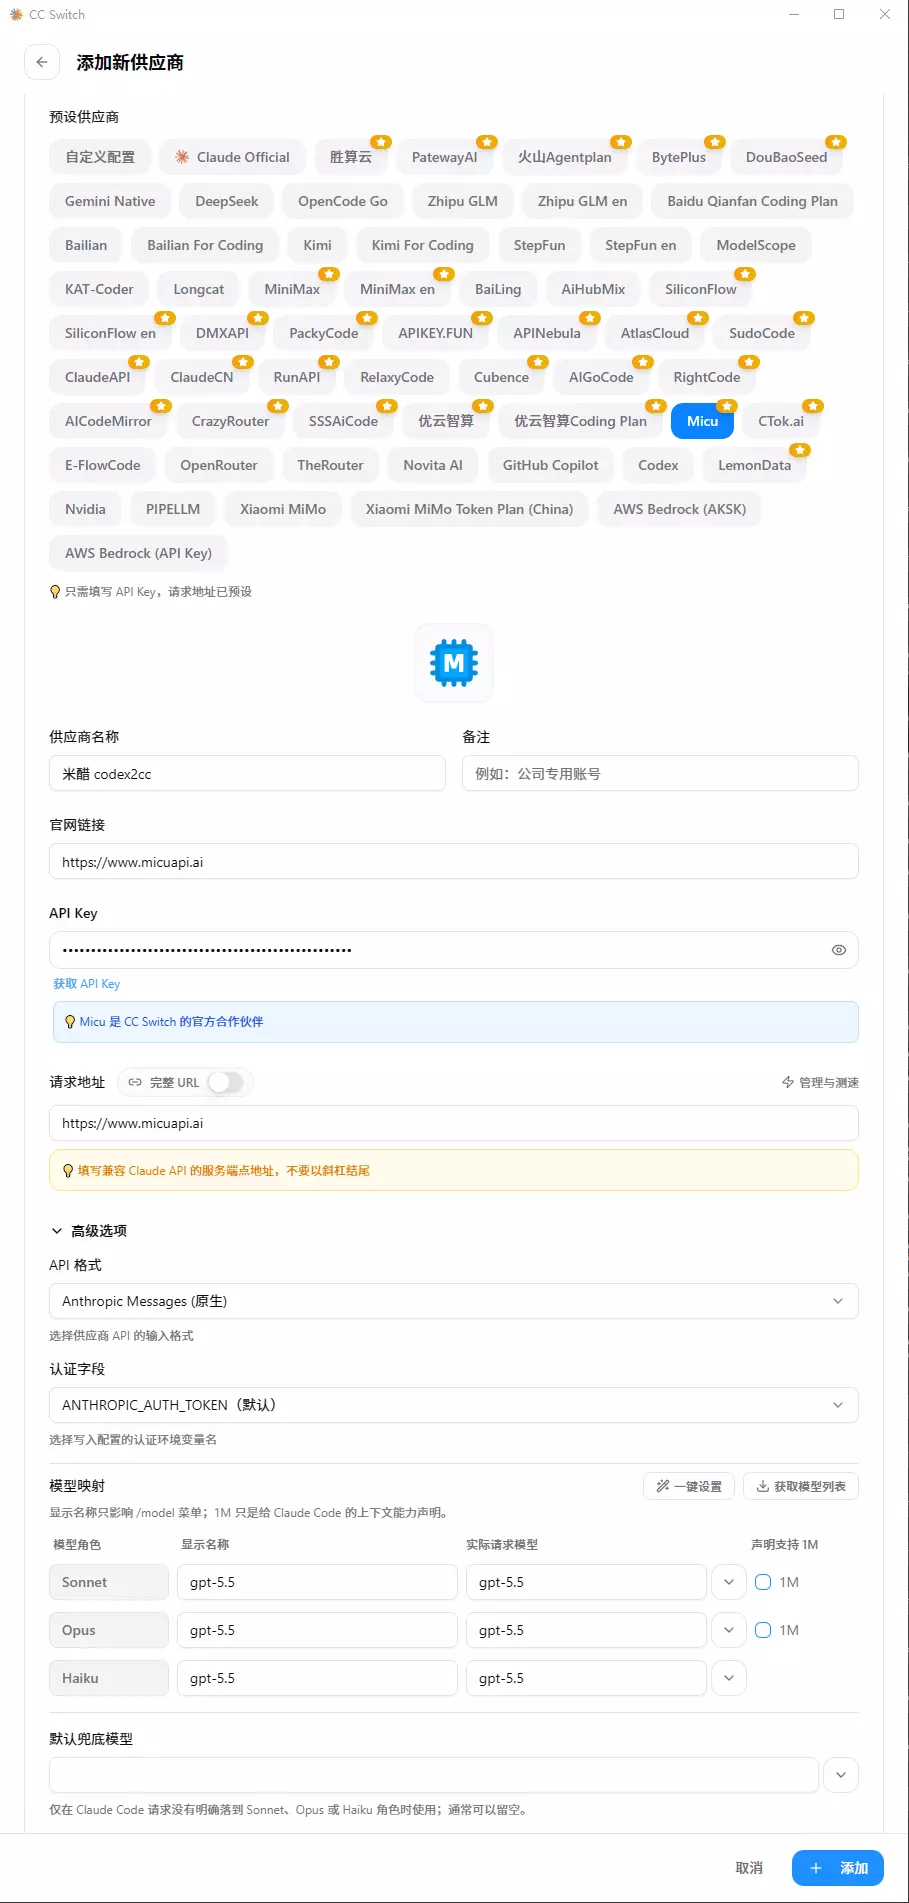
Task: Select Xiaomi MiMo Token Plan (China)
Action: click(469, 509)
